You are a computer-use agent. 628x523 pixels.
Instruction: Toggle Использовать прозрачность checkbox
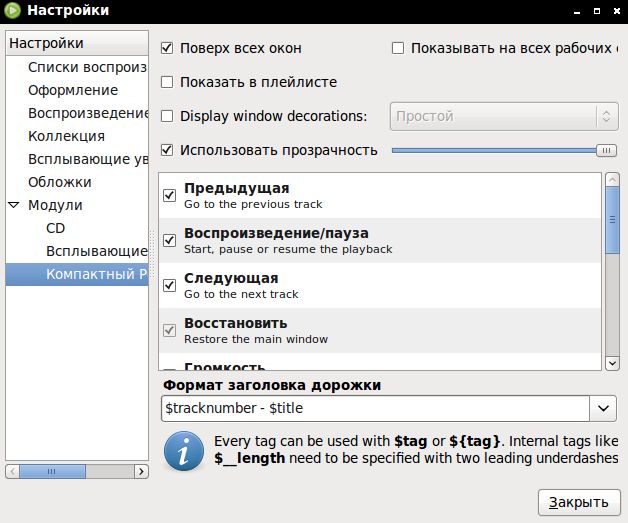pyautogui.click(x=167, y=150)
